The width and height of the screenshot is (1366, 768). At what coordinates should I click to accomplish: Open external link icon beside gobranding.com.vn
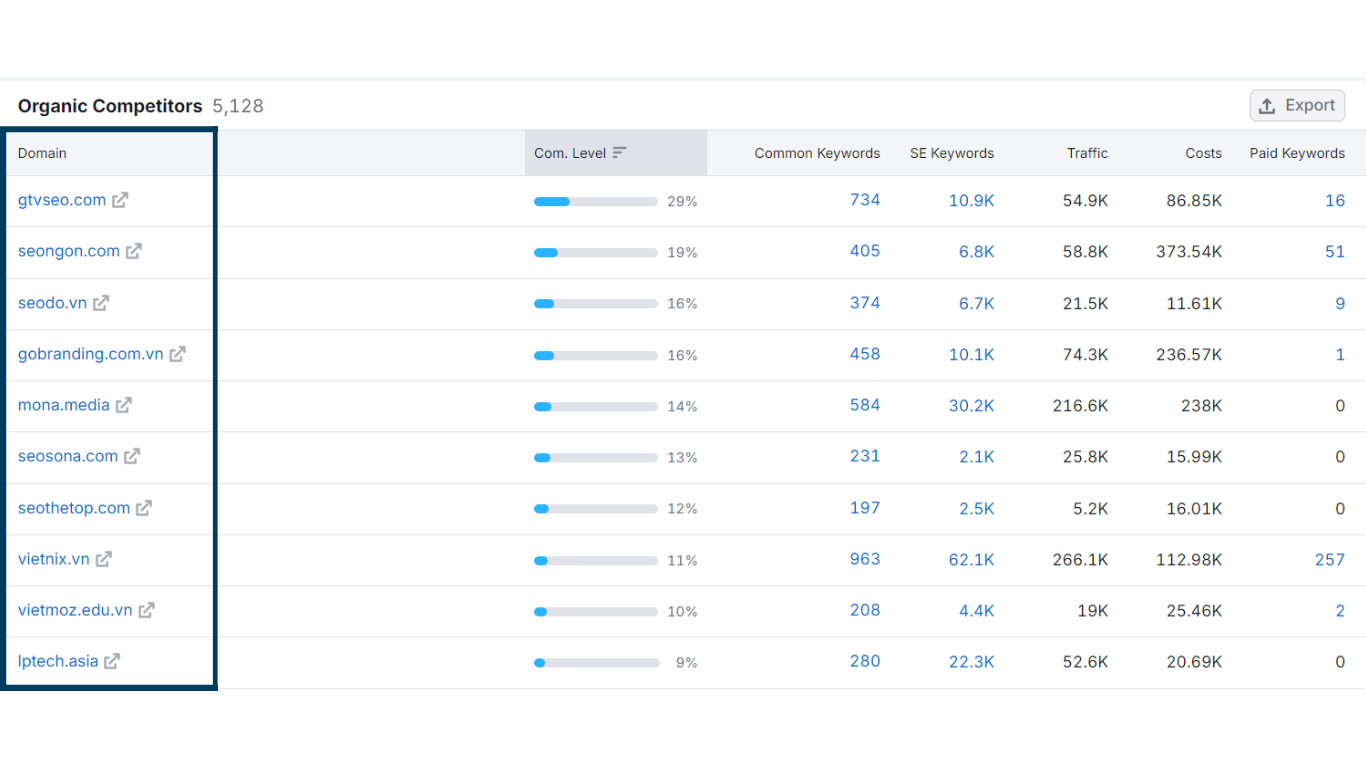[x=177, y=354]
